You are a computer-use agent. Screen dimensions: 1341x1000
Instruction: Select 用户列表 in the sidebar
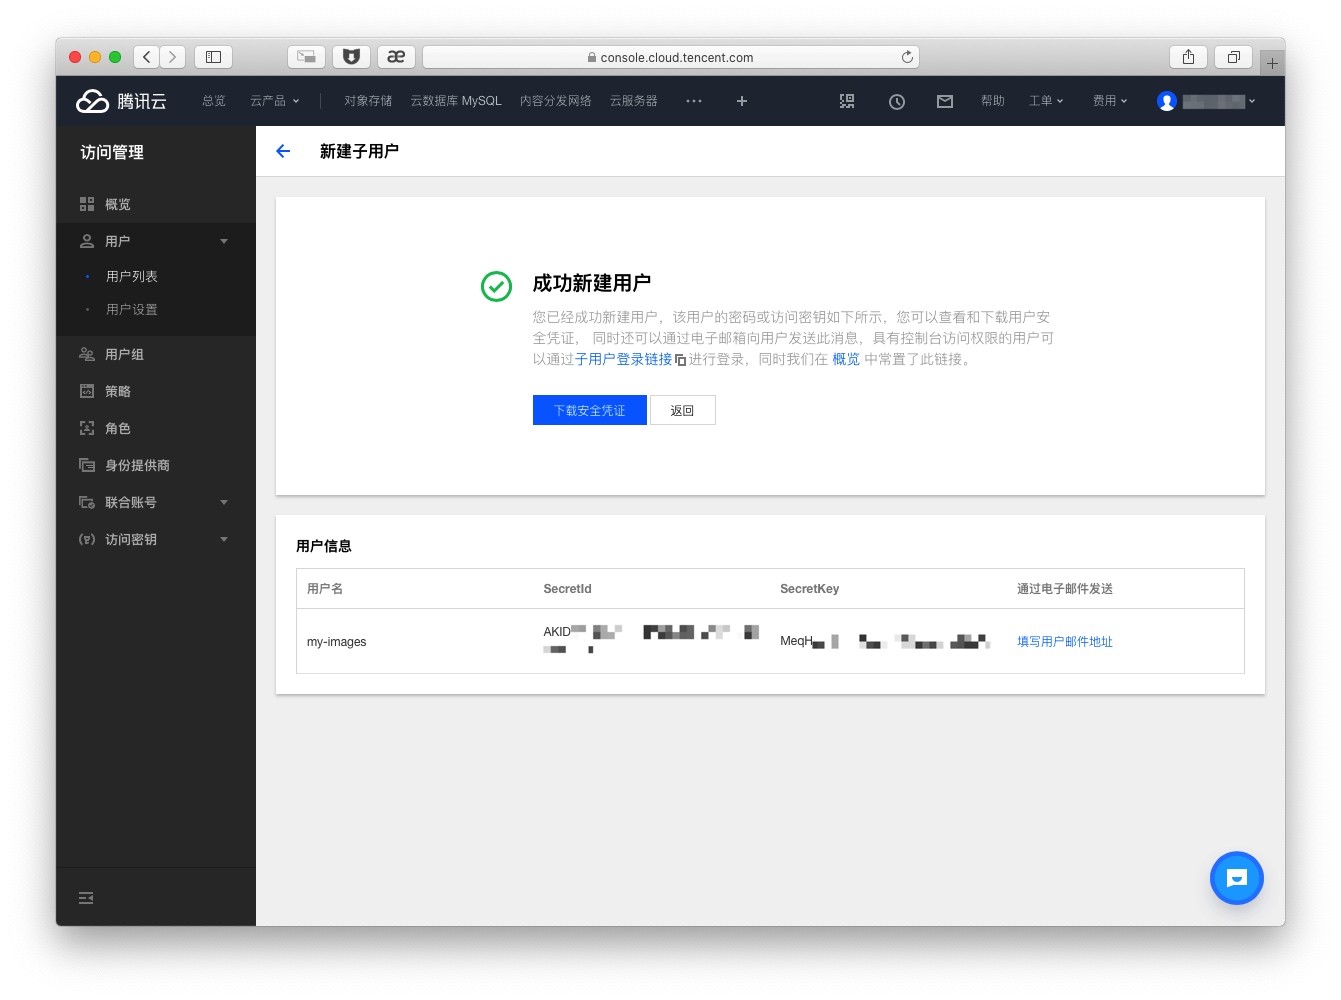(132, 276)
